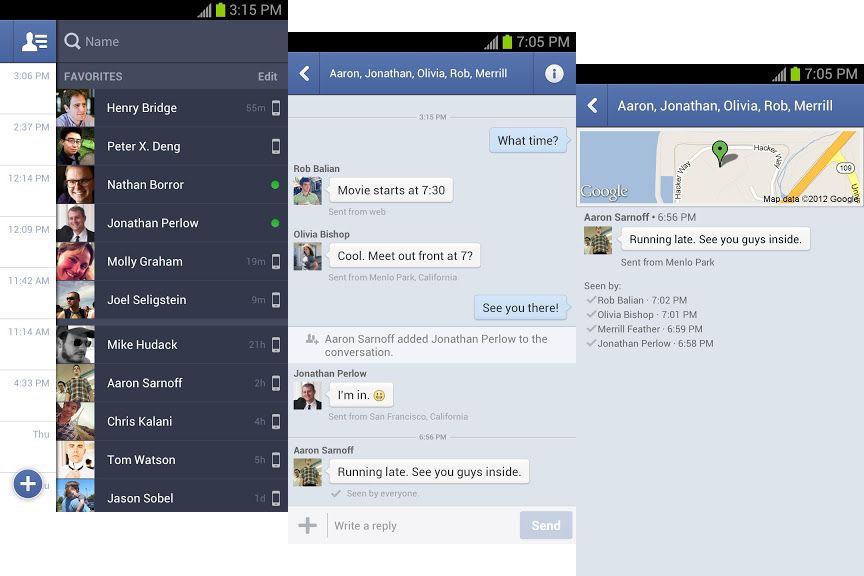
Task: Tap mobile phone icon beside Henry Bridge
Action: (276, 108)
